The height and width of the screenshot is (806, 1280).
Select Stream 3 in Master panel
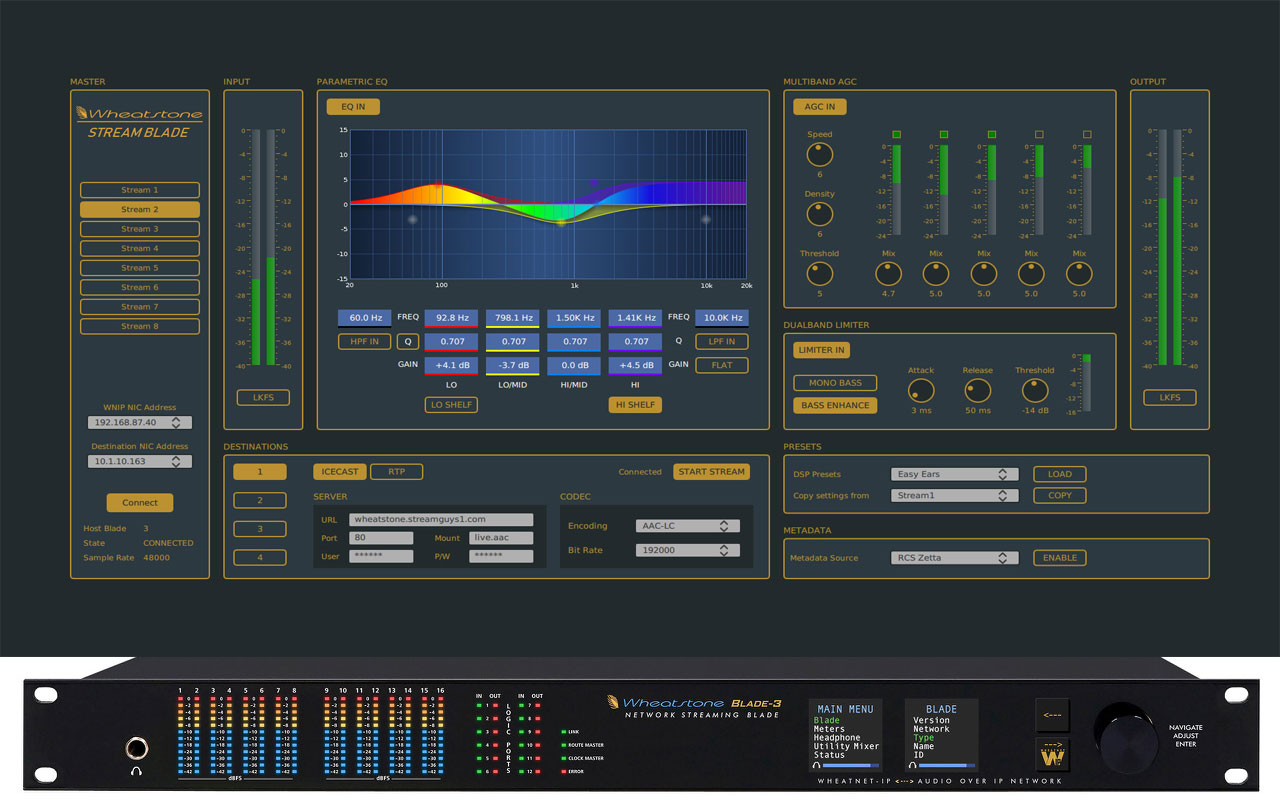[x=140, y=229]
